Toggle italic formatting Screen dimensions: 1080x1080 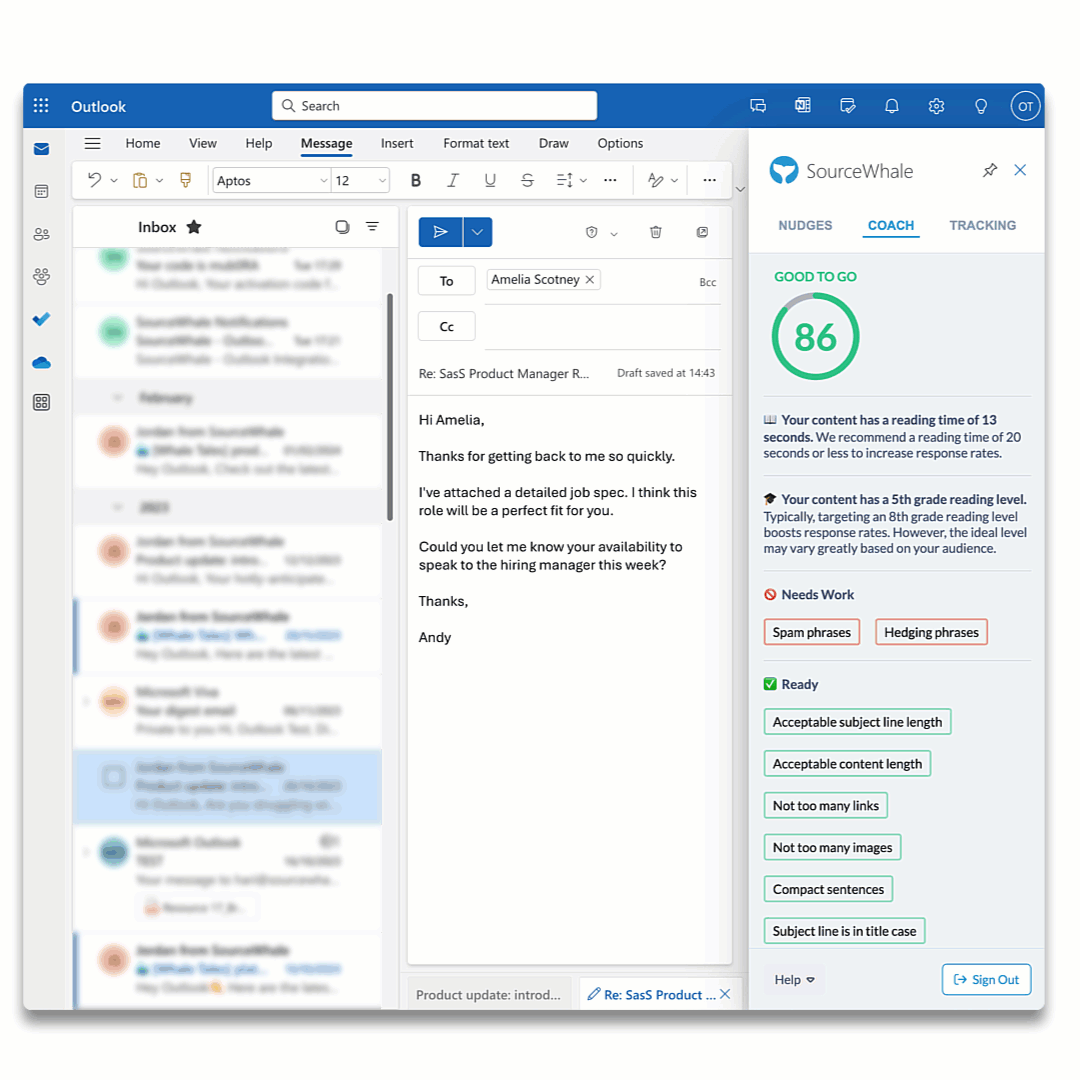click(x=453, y=180)
